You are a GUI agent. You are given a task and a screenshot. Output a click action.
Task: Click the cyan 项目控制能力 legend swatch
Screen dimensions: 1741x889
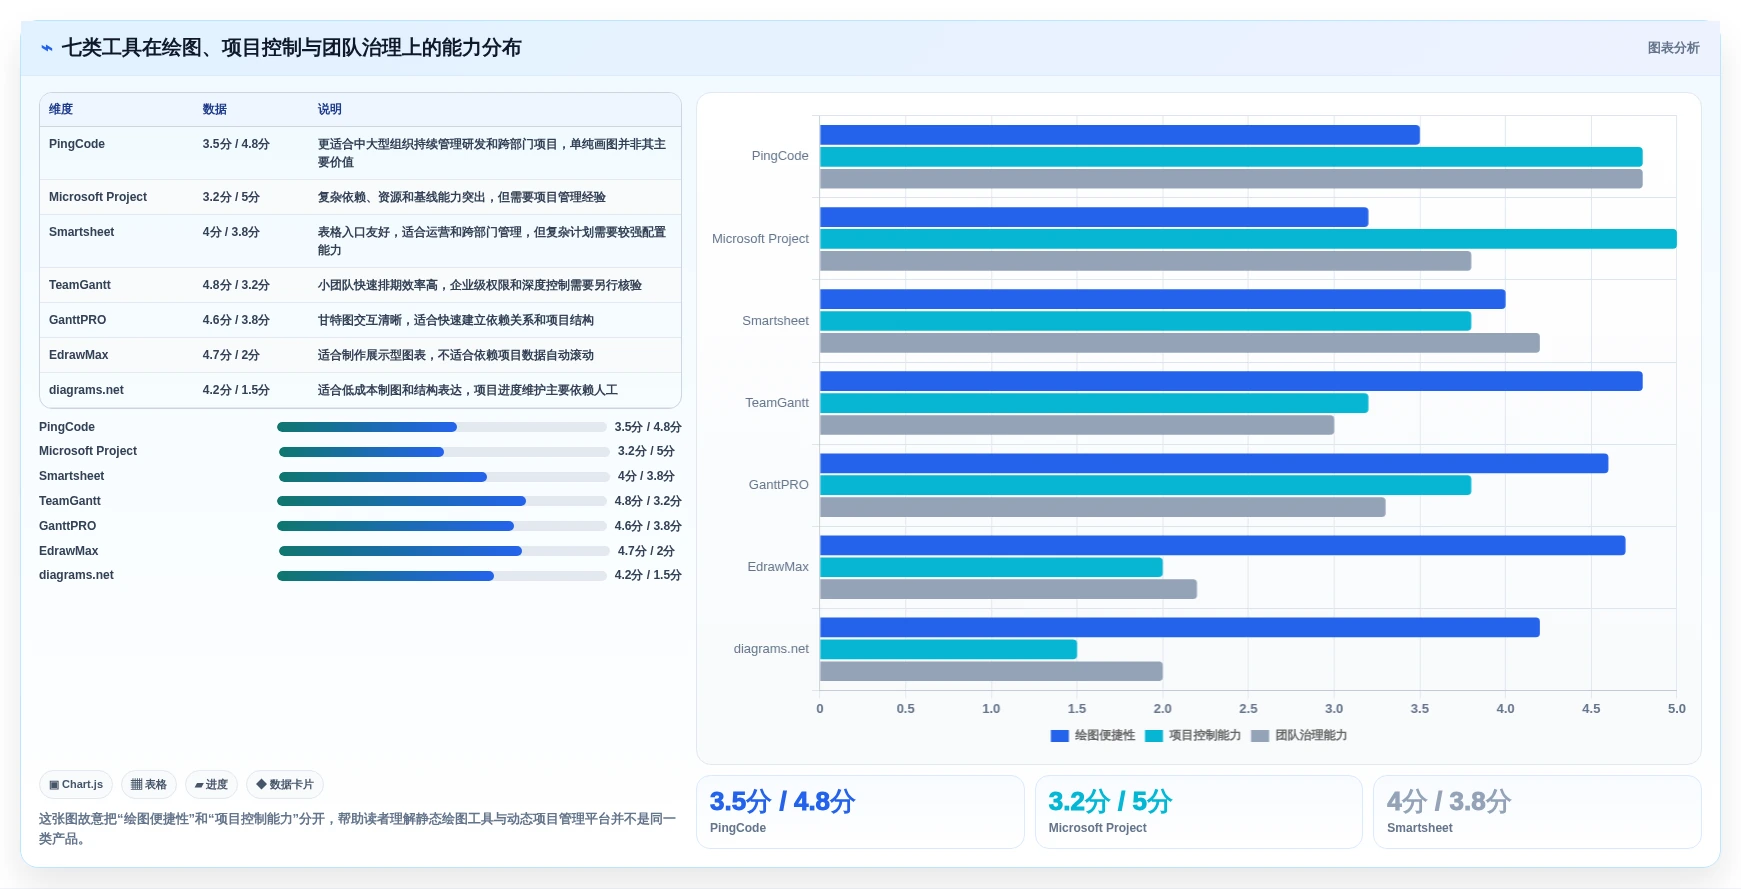point(1154,736)
